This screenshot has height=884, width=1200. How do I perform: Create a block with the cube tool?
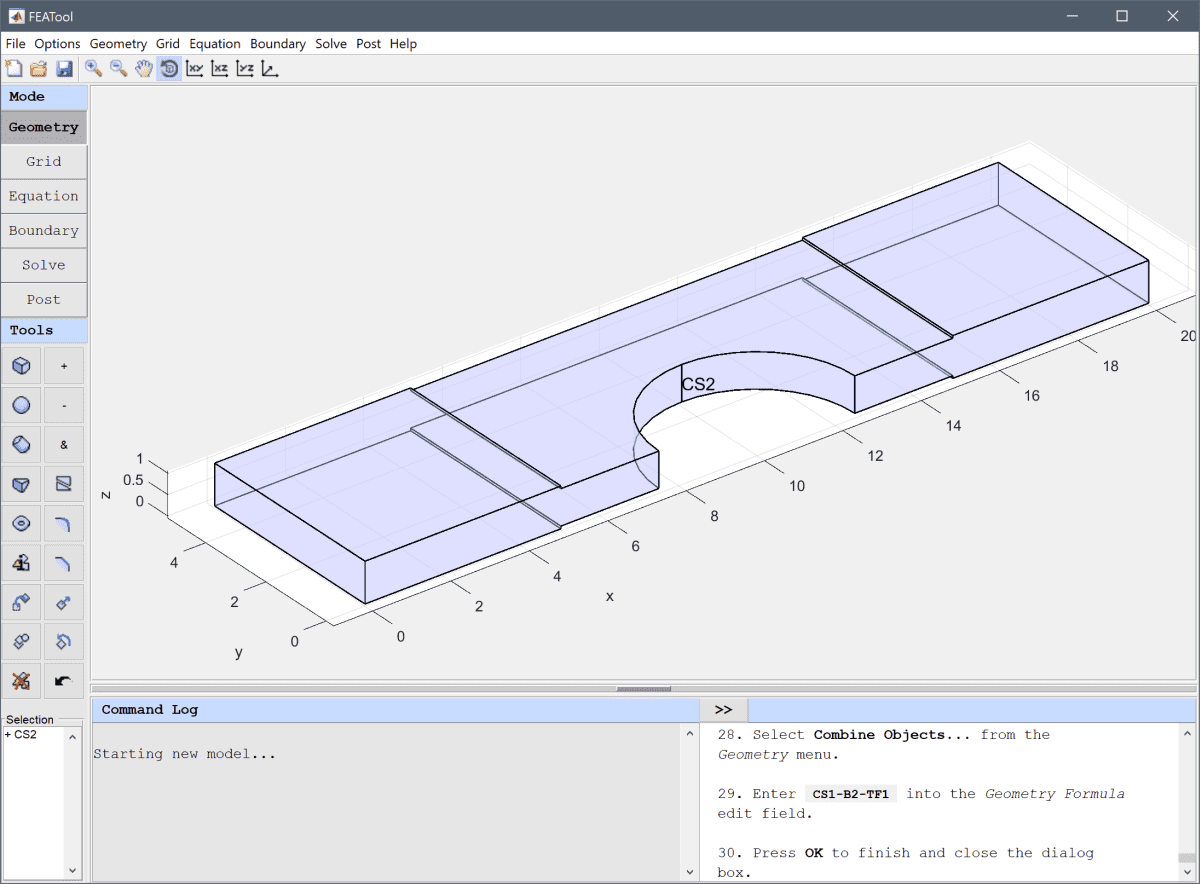click(21, 366)
